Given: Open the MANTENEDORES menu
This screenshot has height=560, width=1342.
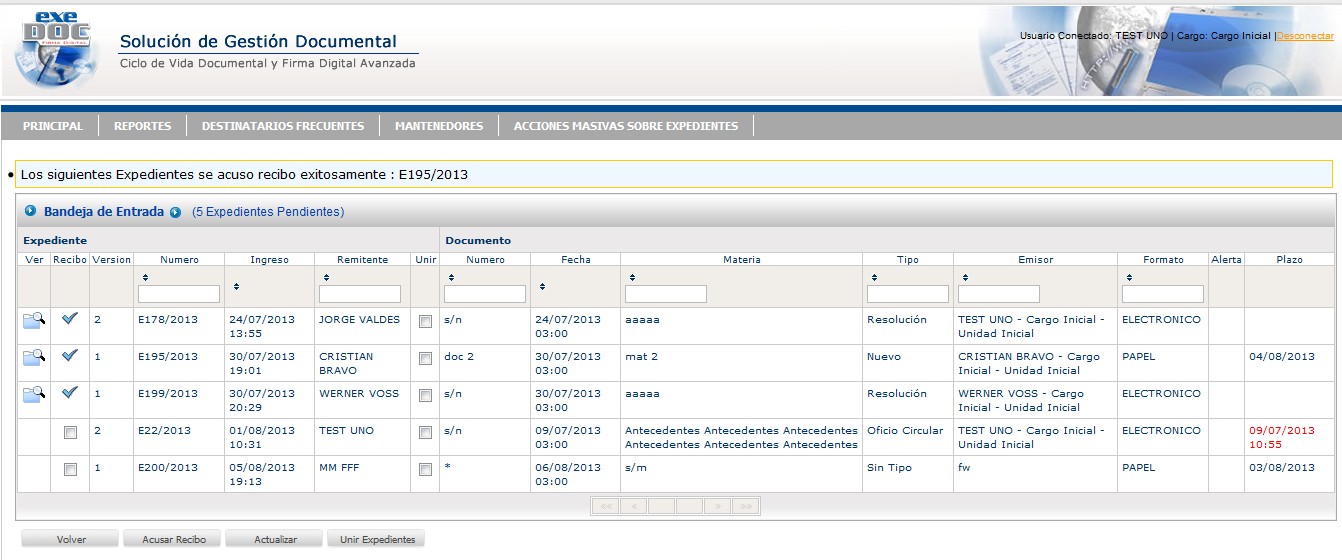Looking at the screenshot, I should pos(439,126).
